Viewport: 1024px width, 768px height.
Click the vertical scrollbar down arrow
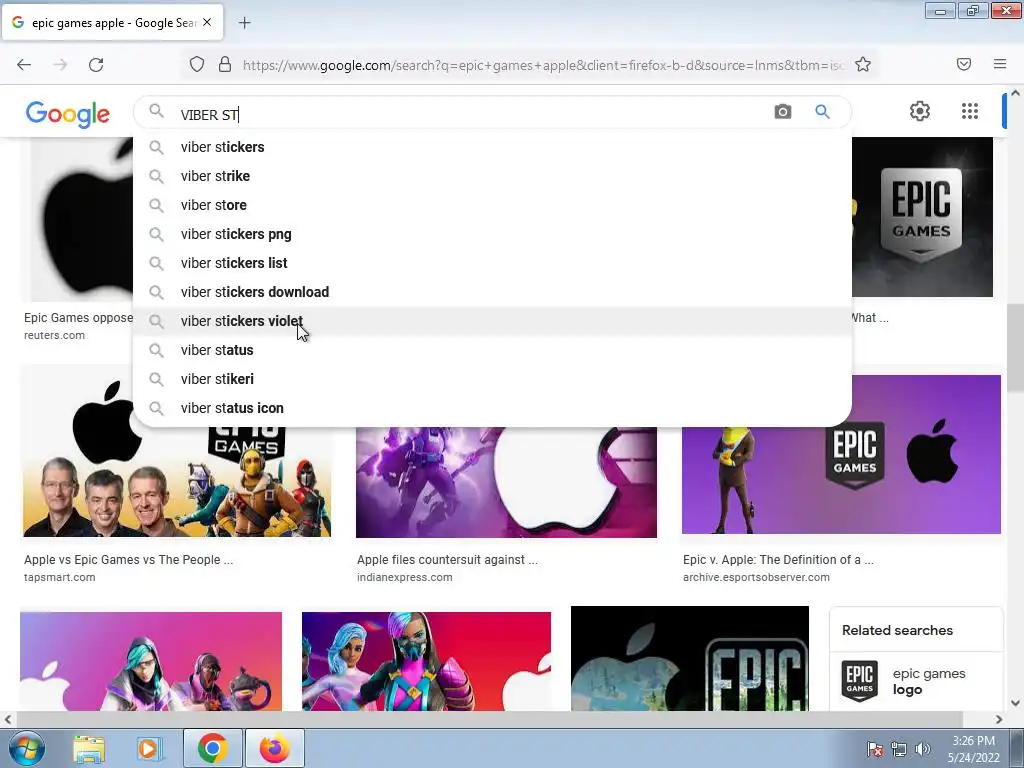[x=1016, y=703]
